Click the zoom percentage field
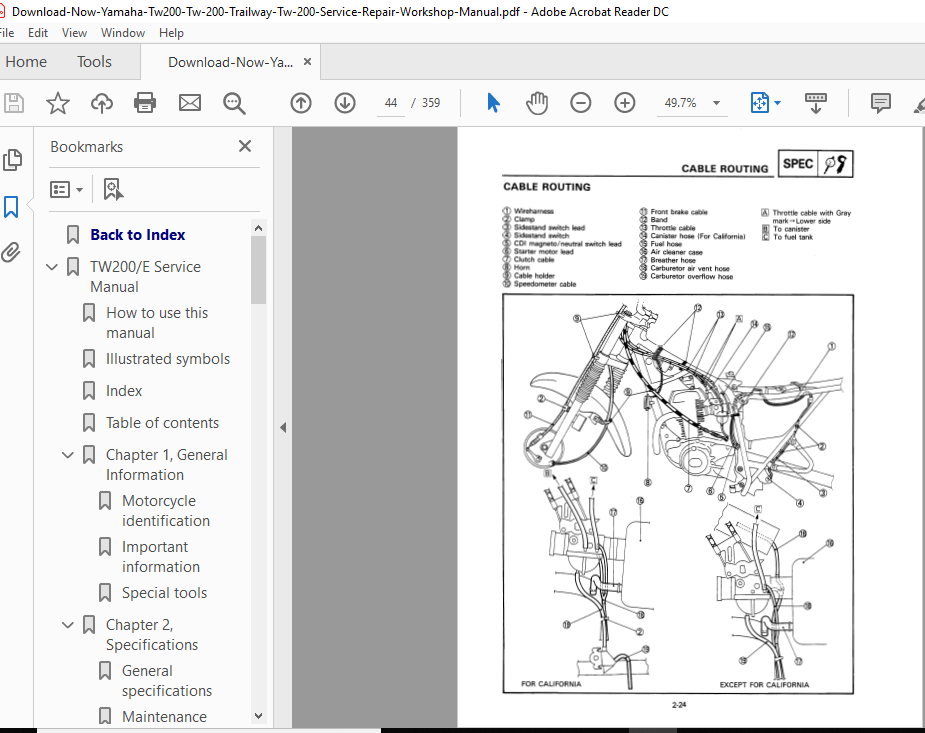The height and width of the screenshot is (733, 925). pyautogui.click(x=680, y=103)
